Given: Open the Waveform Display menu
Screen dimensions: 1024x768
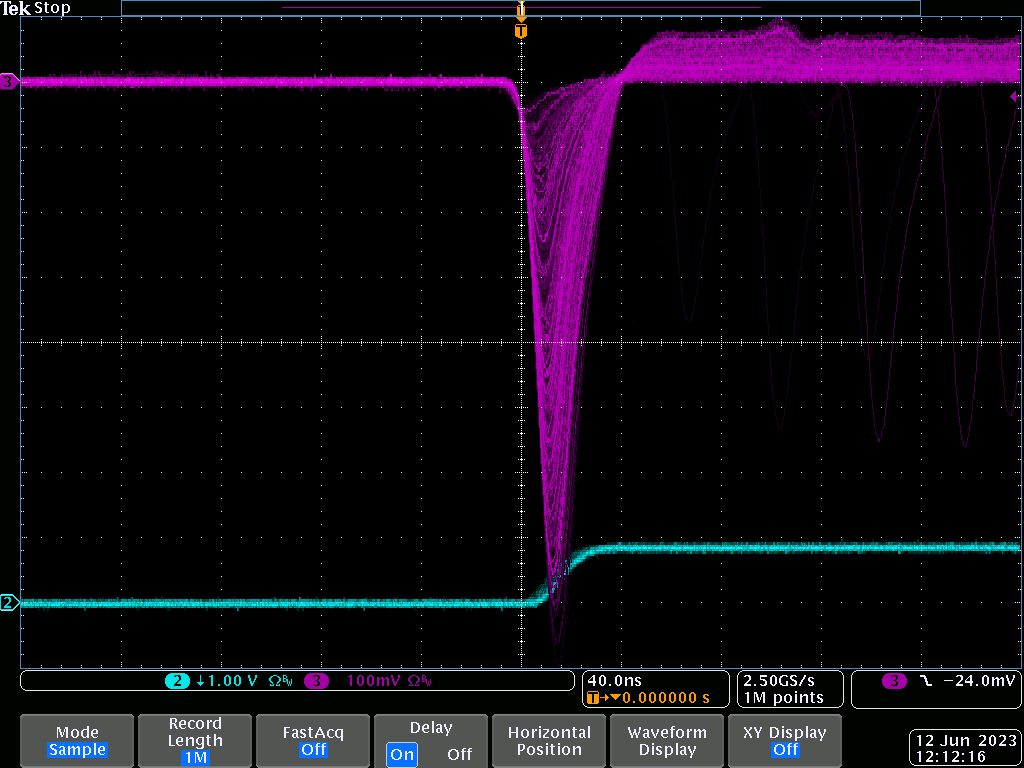Looking at the screenshot, I should click(667, 741).
